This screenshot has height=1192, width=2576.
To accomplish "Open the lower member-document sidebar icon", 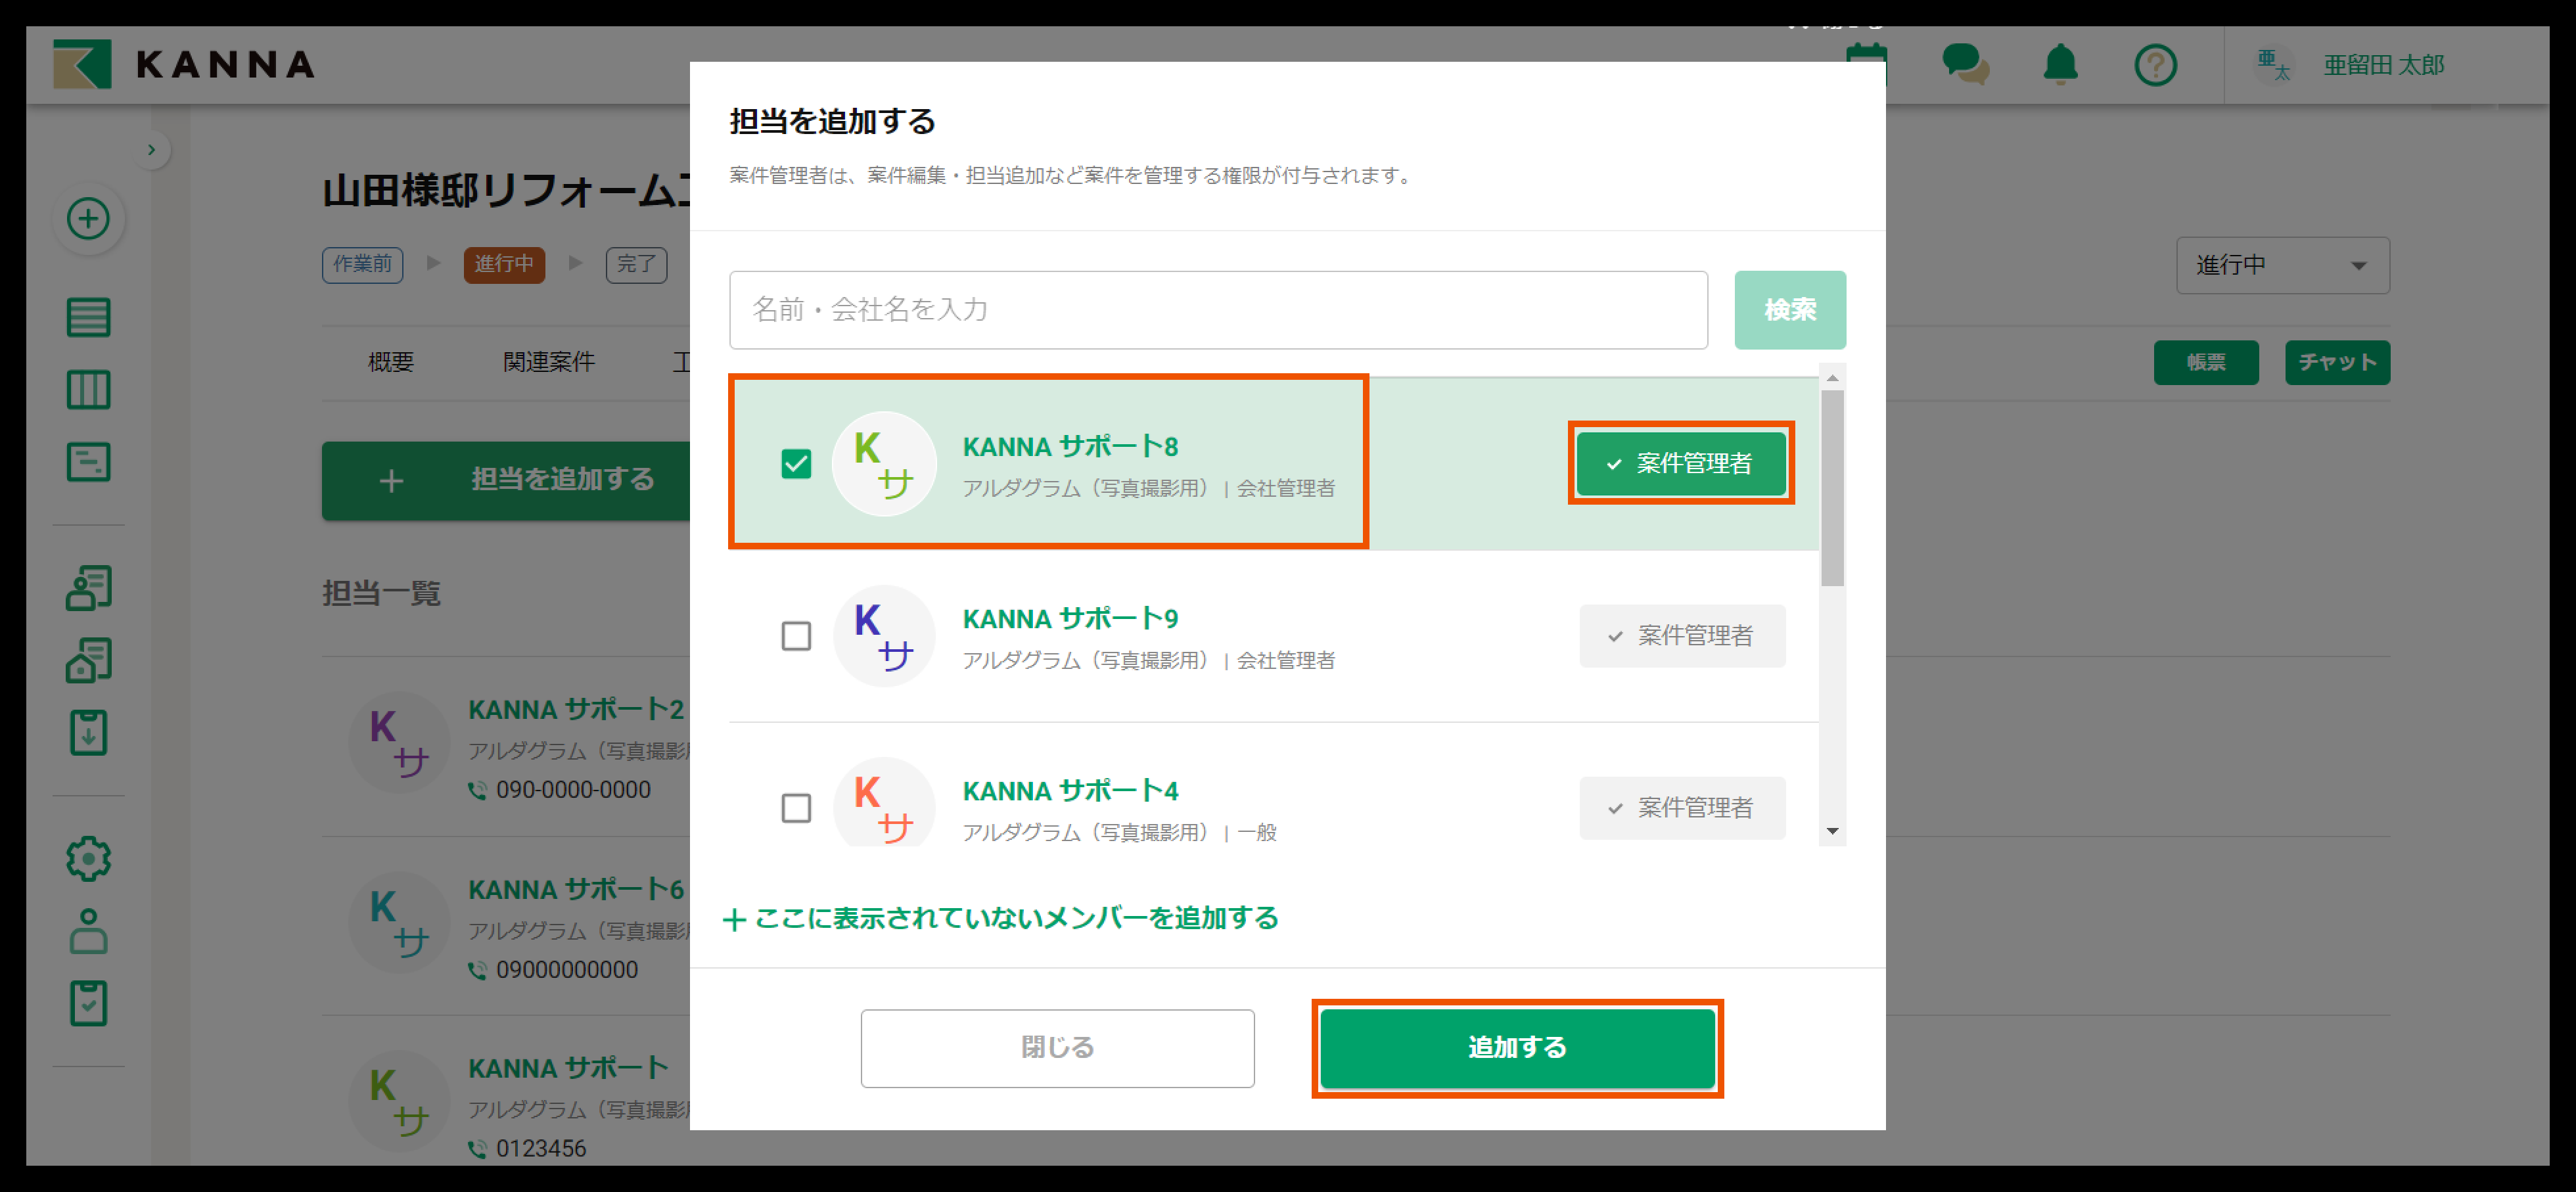I will 88,660.
